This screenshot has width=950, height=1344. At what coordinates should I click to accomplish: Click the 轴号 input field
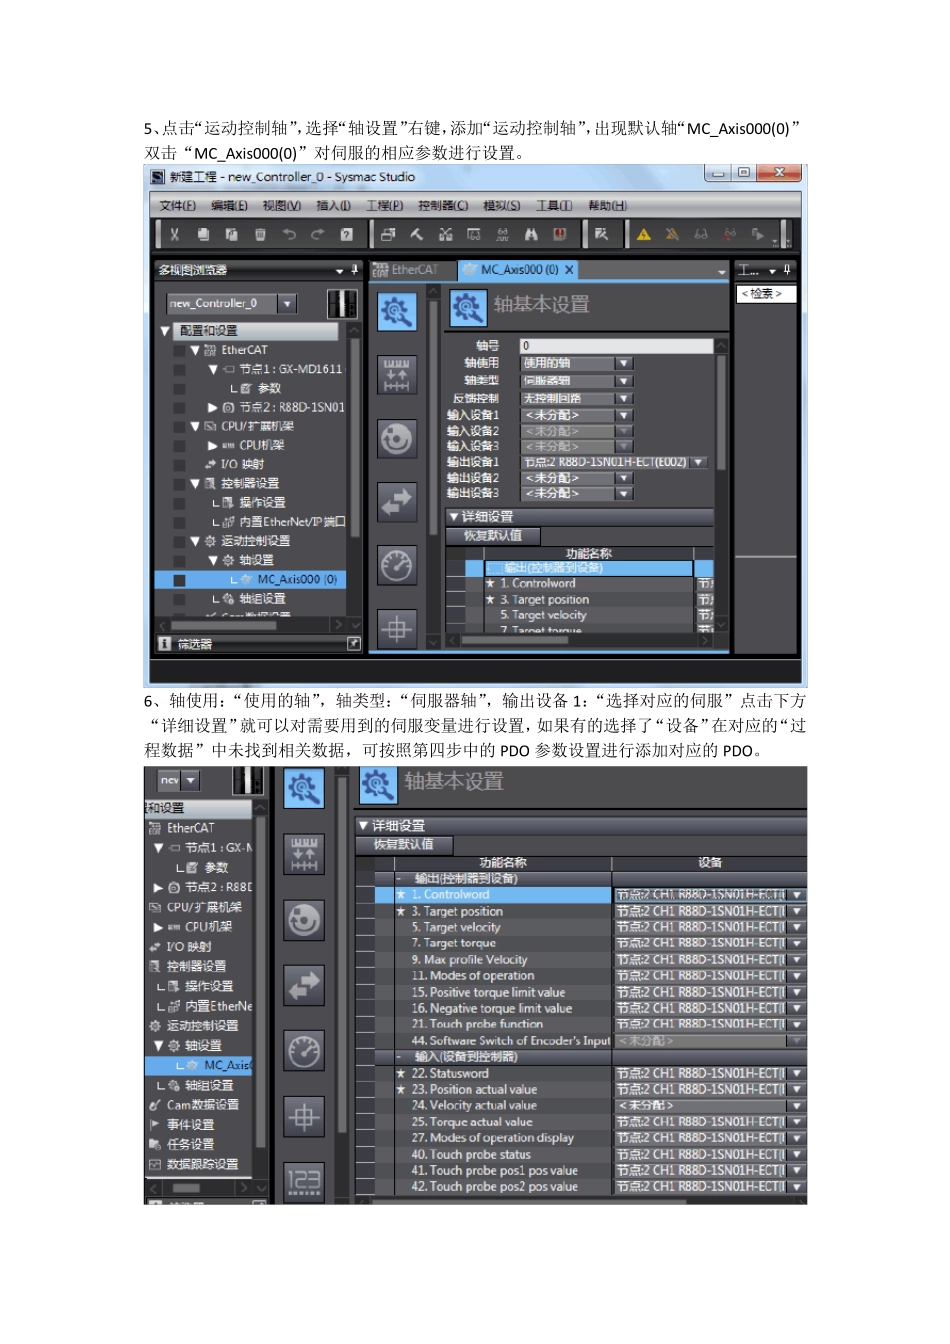click(x=616, y=346)
